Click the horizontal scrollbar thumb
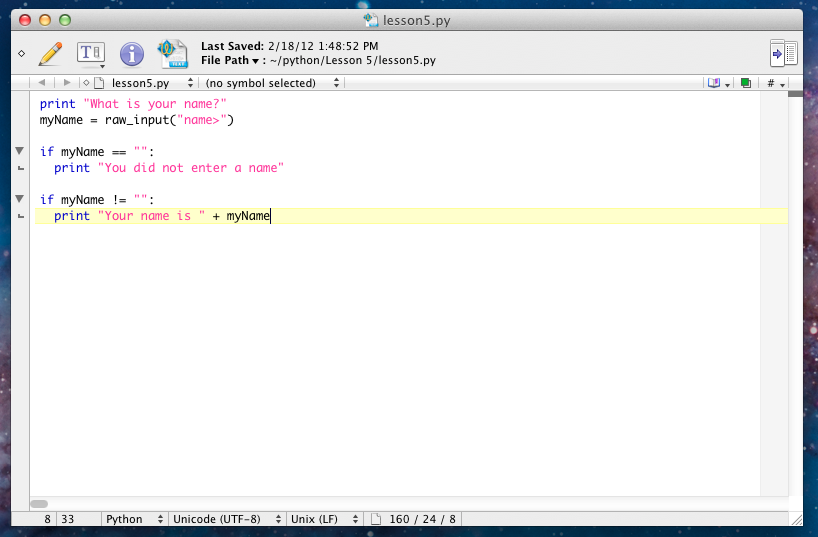The image size is (818, 537). coord(39,504)
